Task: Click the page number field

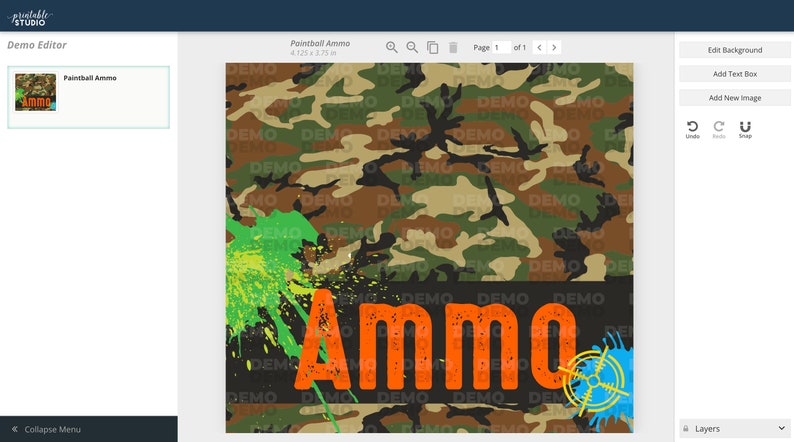Action: point(501,47)
